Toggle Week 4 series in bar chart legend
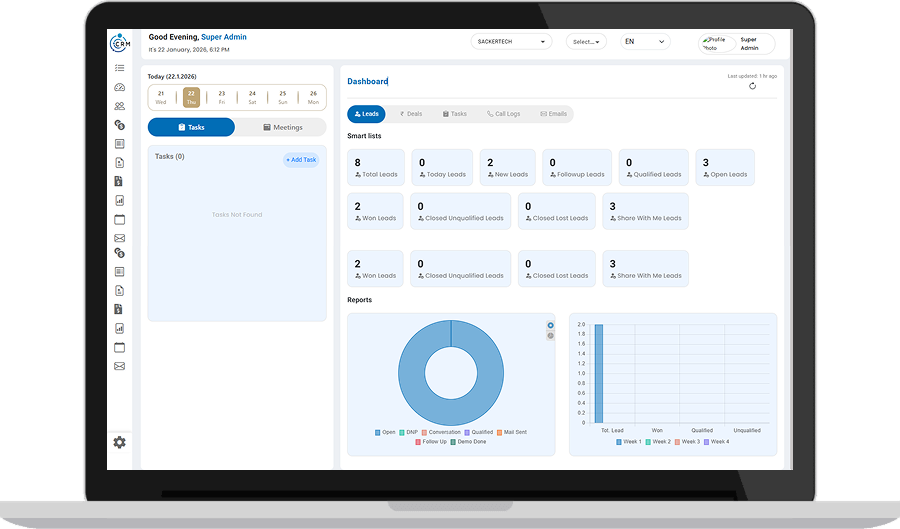The width and height of the screenshot is (900, 529). 717,442
